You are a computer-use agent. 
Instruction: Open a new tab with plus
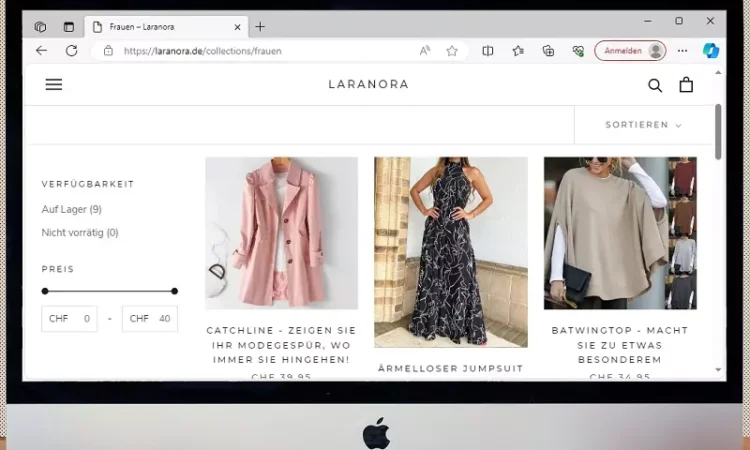pyautogui.click(x=260, y=27)
